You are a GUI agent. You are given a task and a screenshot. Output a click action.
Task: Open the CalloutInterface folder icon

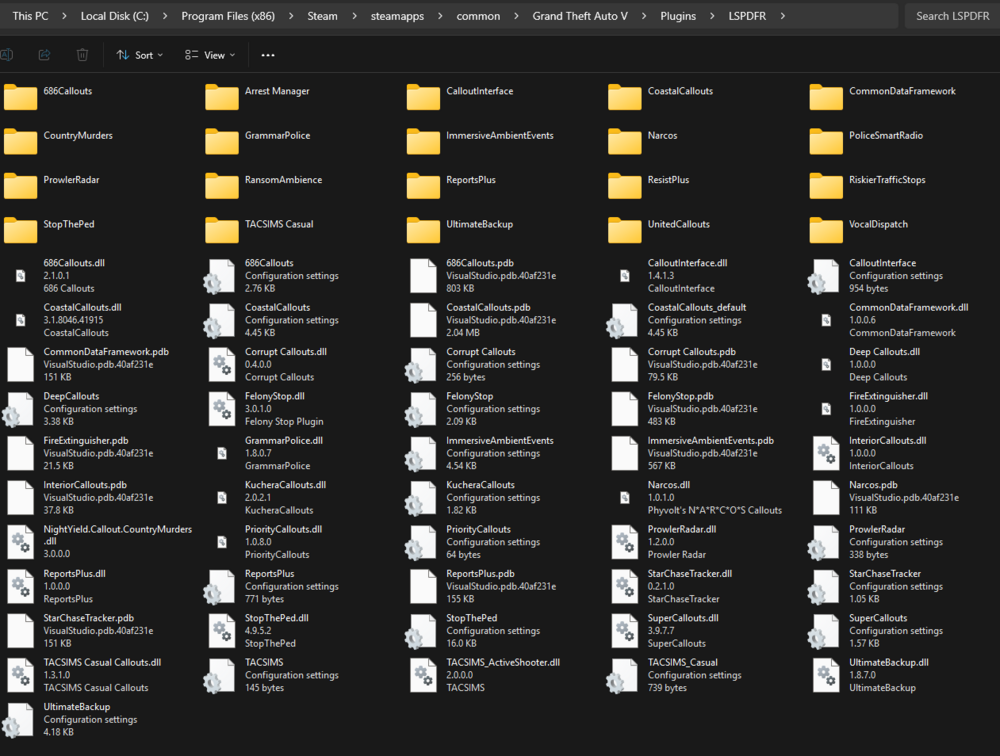pyautogui.click(x=423, y=97)
